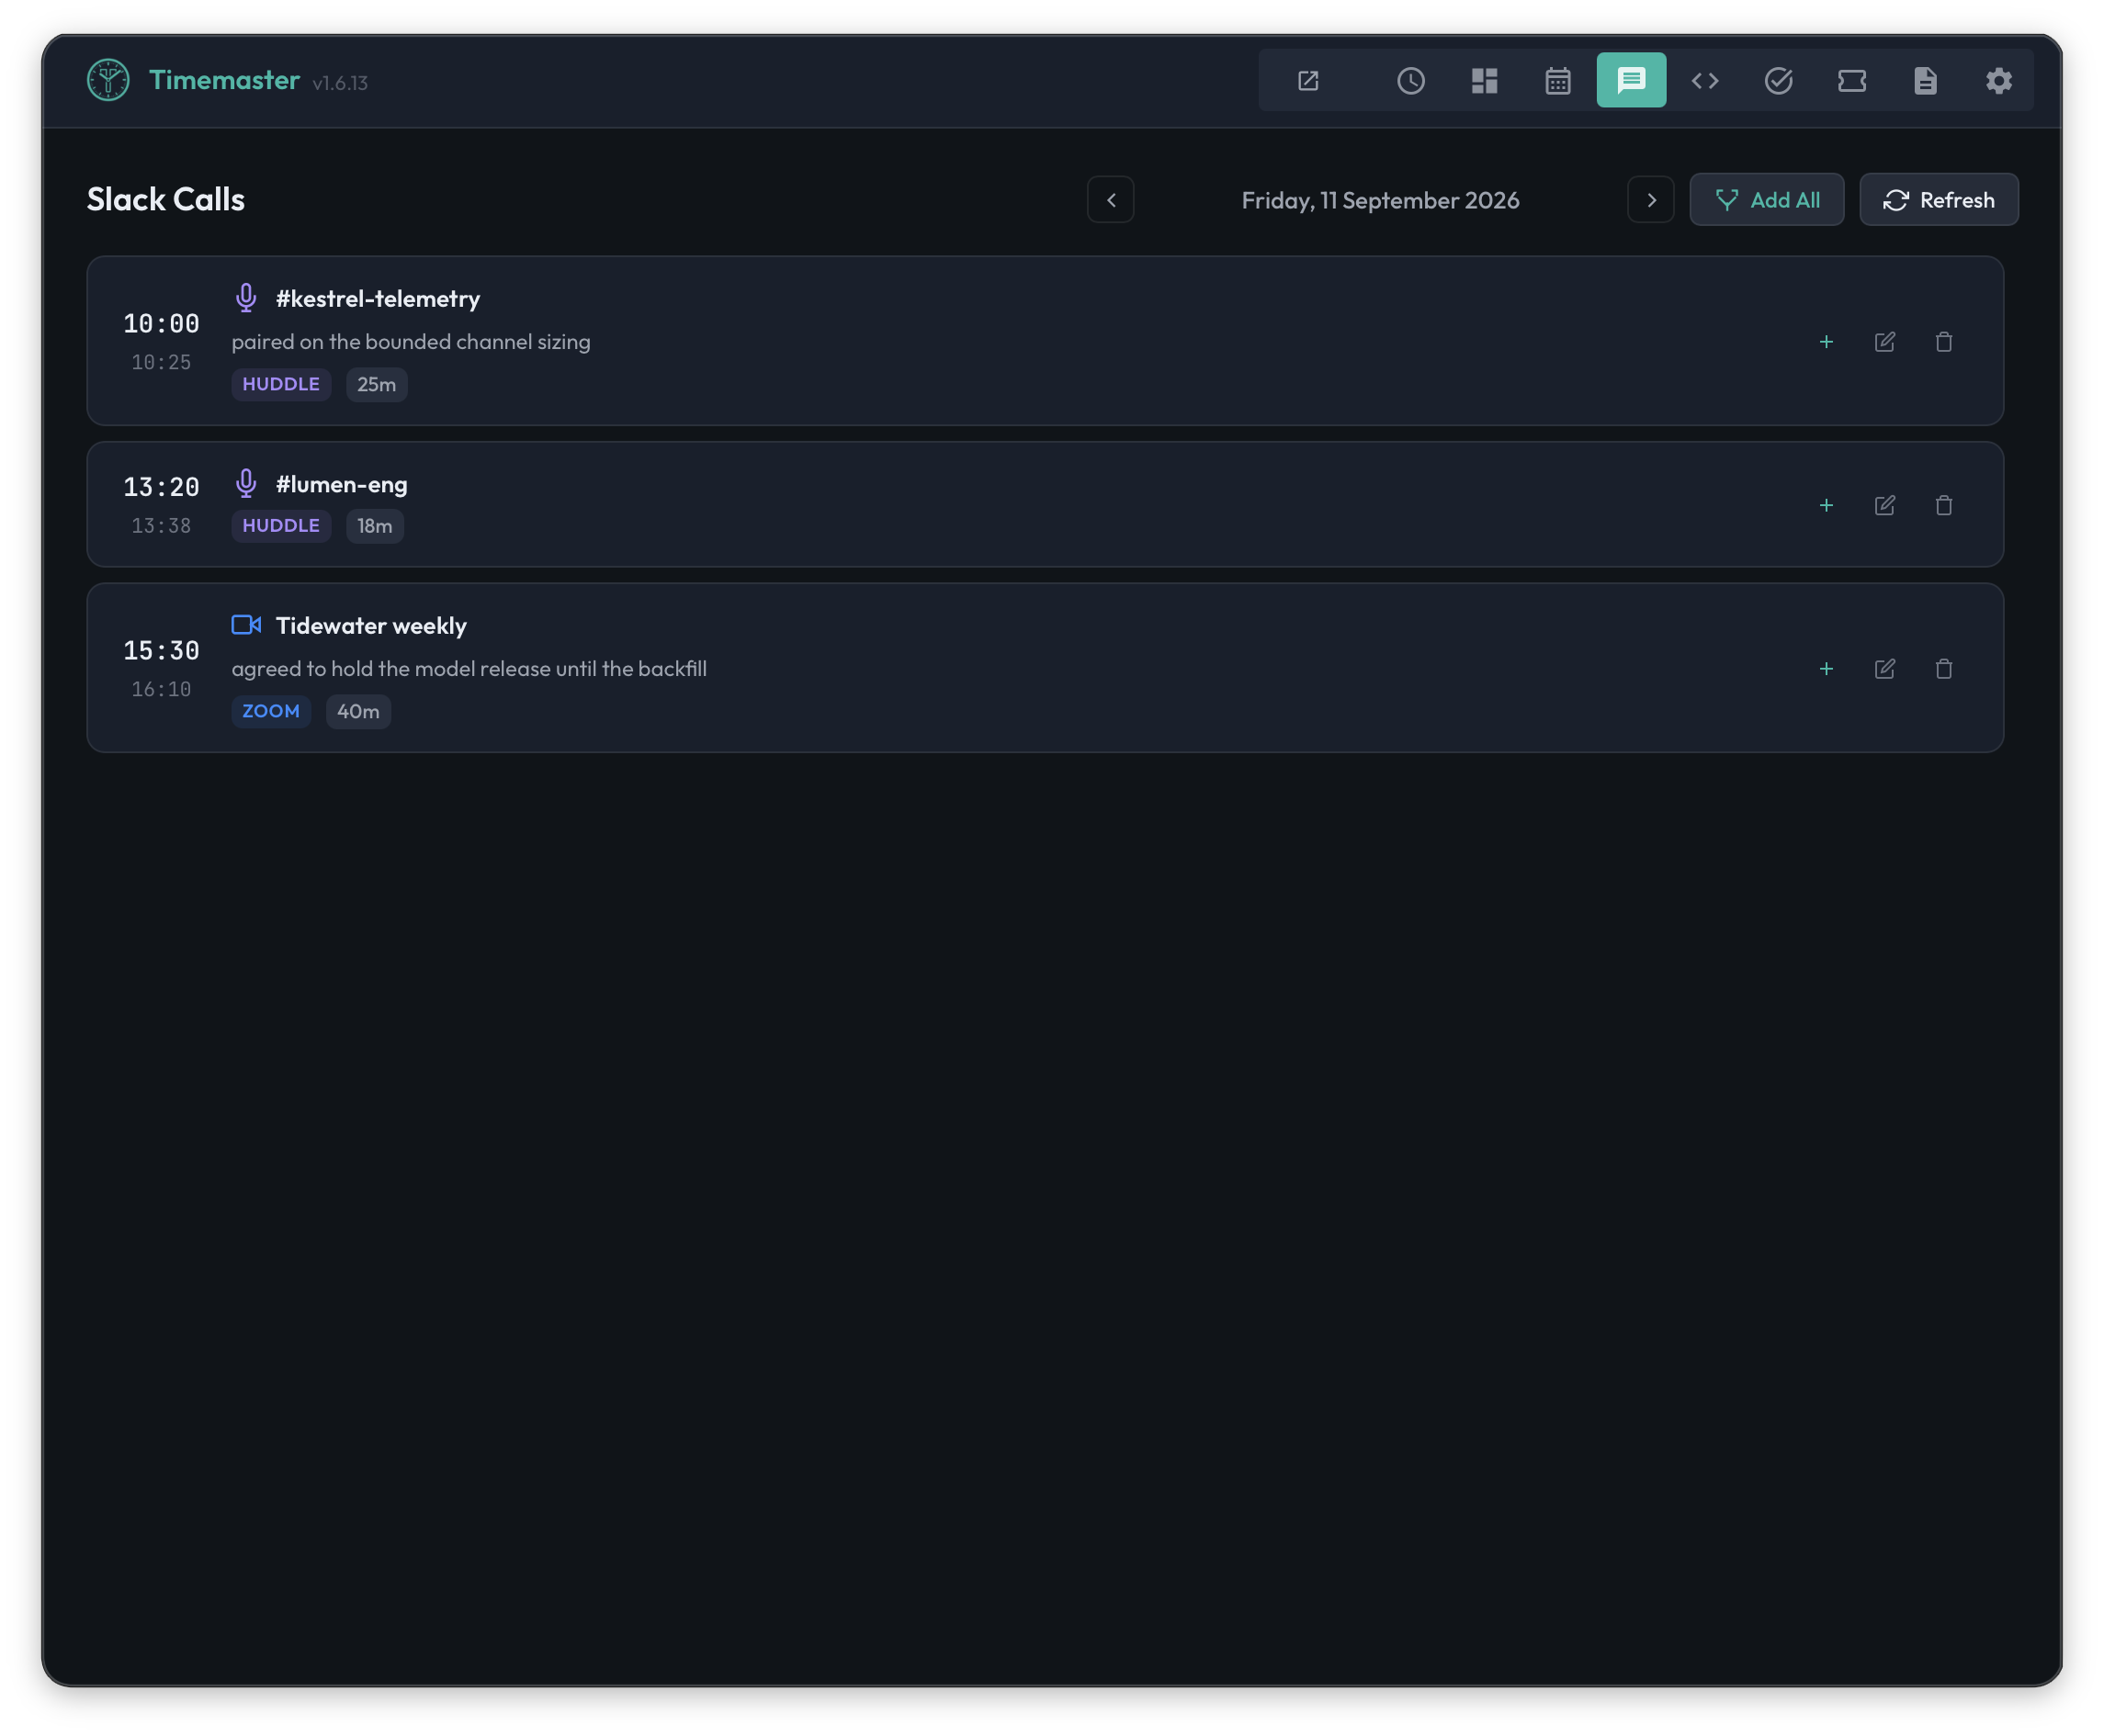Click the date Friday, 11 September 2026
The width and height of the screenshot is (2104, 1736).
coord(1380,201)
